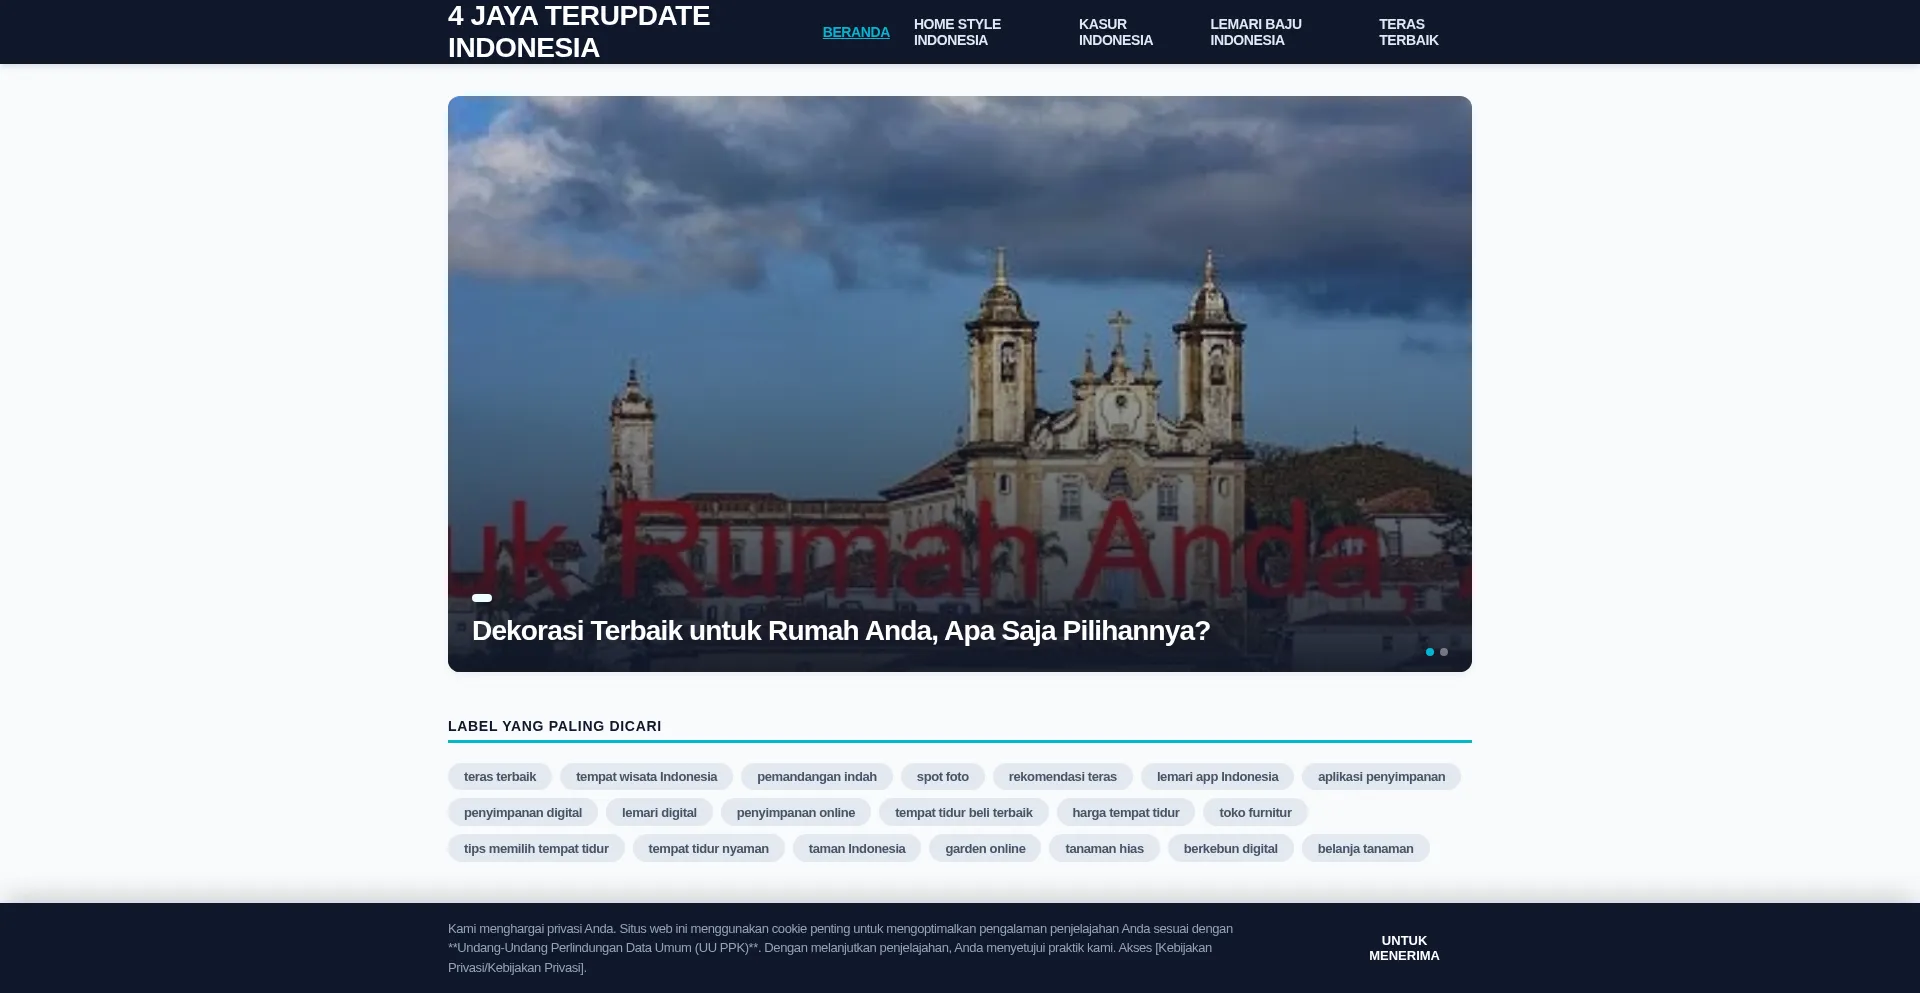Choose the 'toko furnitur' tag

coord(1255,813)
